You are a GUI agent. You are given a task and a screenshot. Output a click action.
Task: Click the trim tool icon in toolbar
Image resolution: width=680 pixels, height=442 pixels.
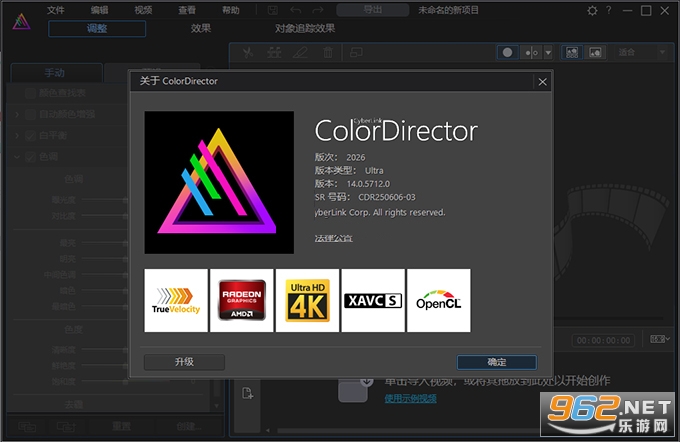[x=274, y=53]
